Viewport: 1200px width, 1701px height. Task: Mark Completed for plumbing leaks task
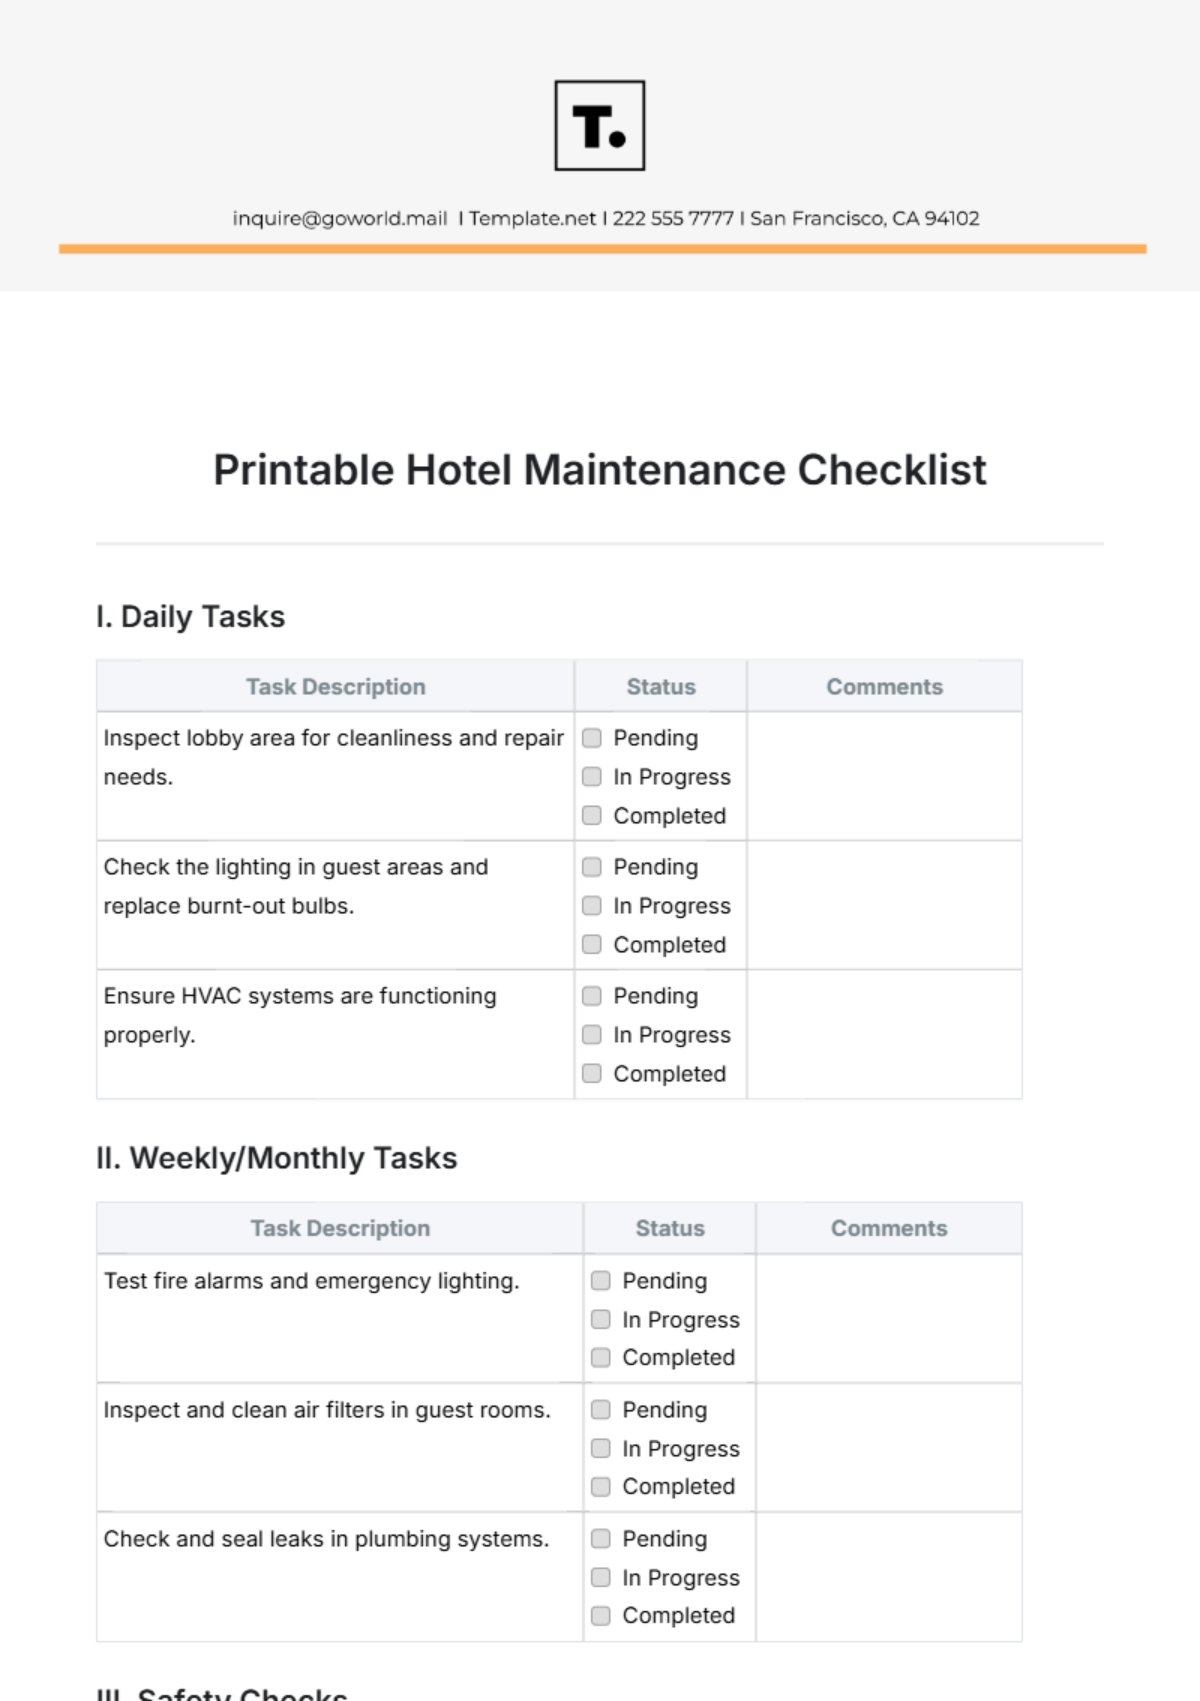601,1616
